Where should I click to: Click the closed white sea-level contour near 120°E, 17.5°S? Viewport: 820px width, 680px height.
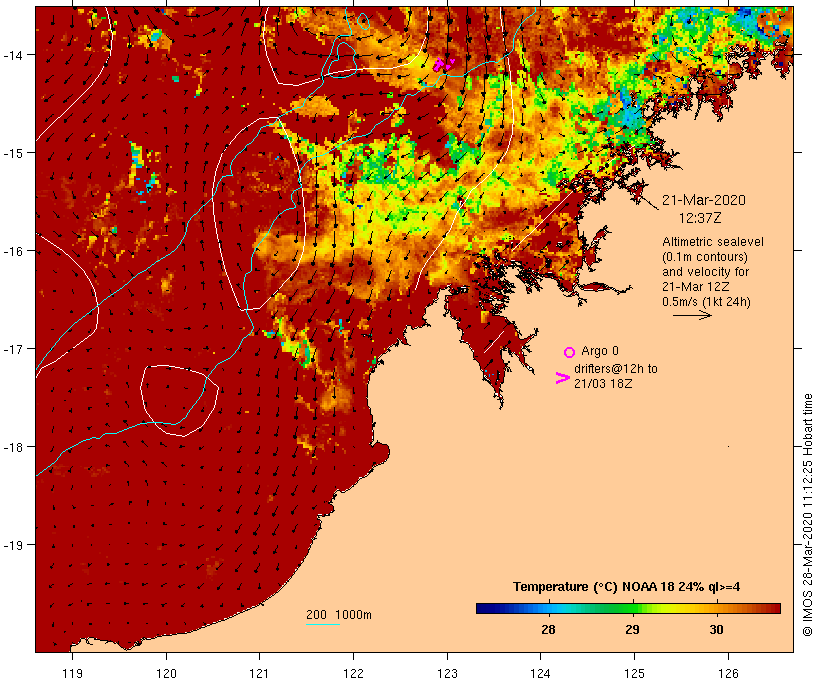point(179,400)
